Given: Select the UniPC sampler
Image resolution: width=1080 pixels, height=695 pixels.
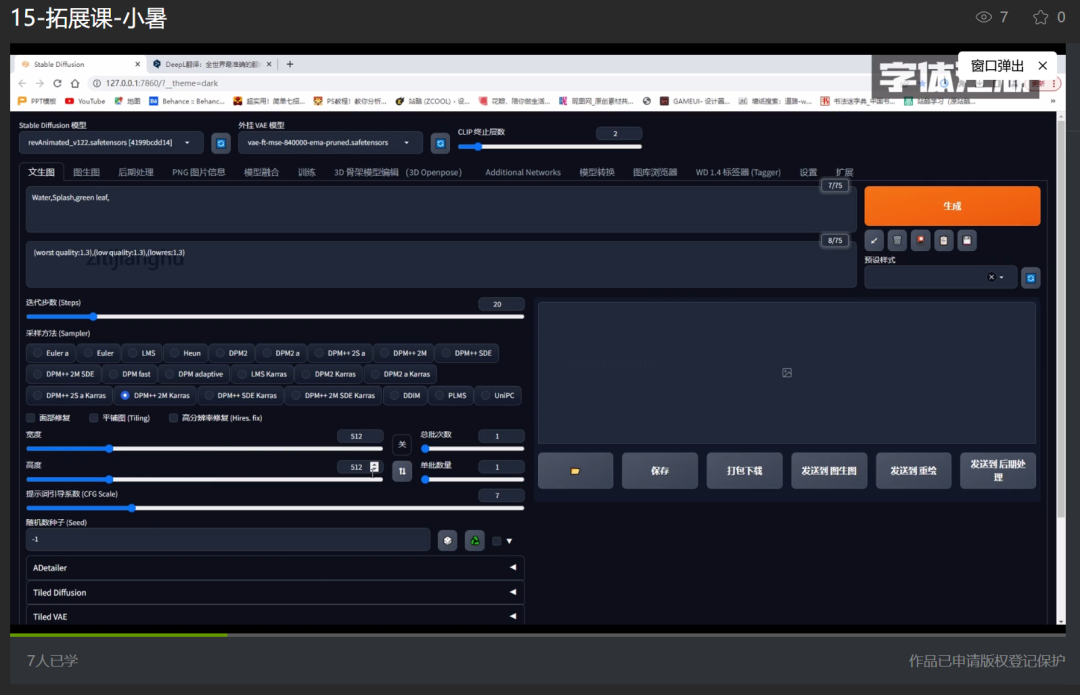Looking at the screenshot, I should [x=497, y=395].
